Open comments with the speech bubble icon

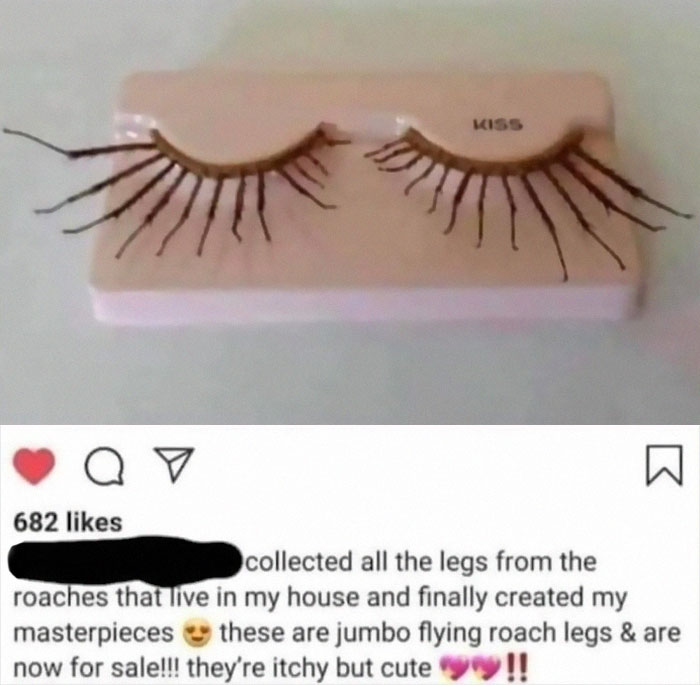104,467
